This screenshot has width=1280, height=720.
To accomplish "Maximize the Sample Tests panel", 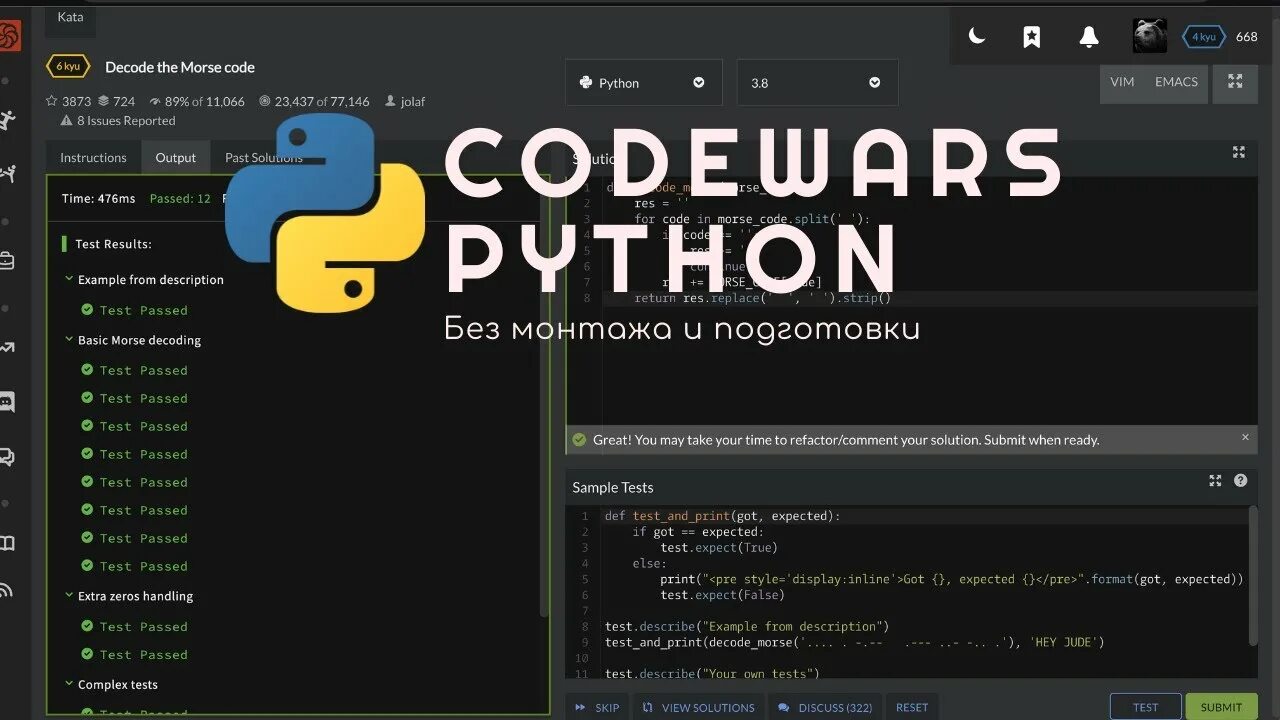I will click(1215, 481).
